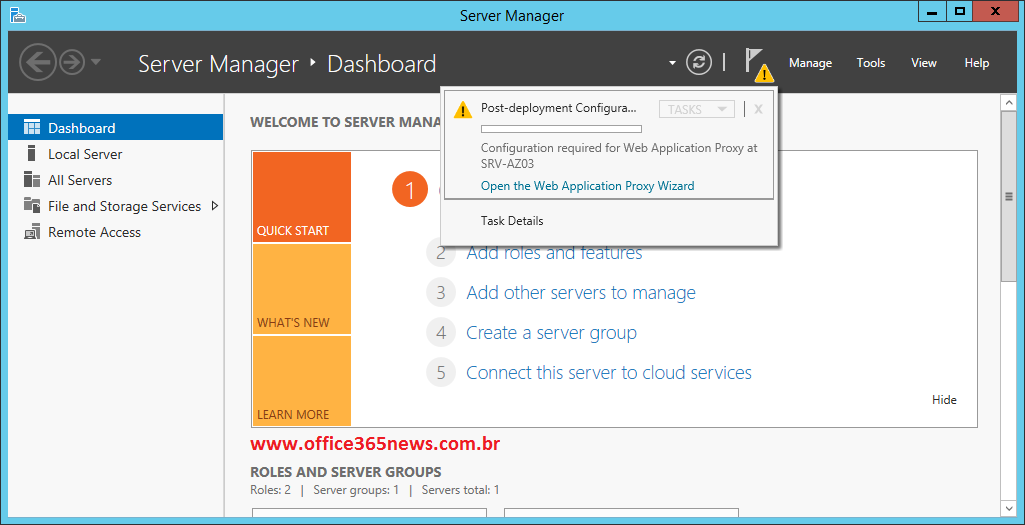Click the File and Storage Services icon
1025x525 pixels.
(x=31, y=205)
